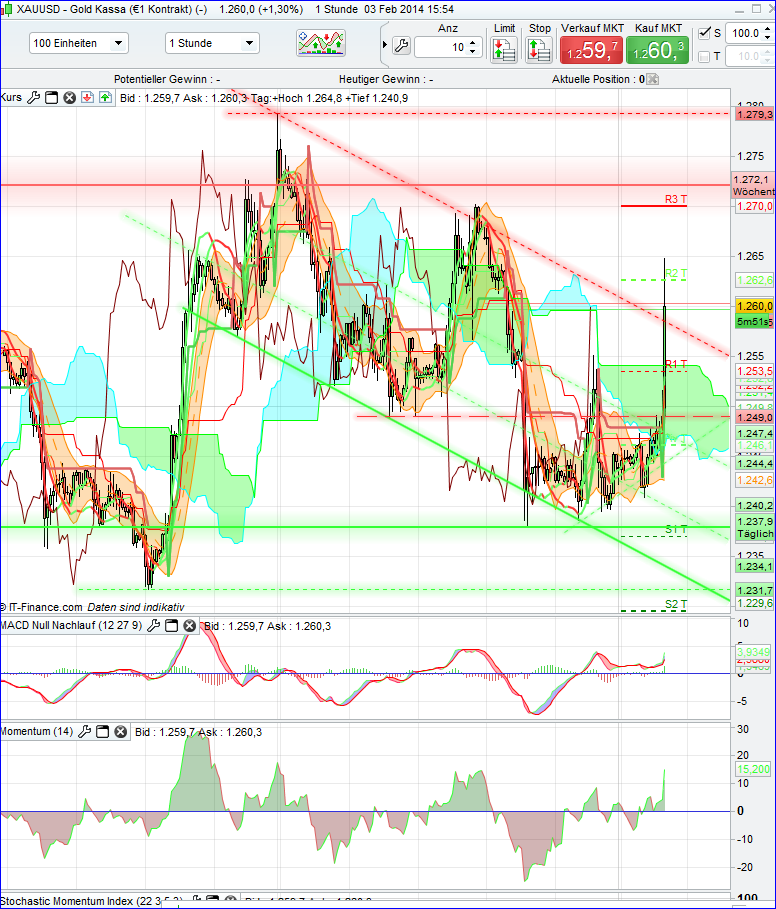The height and width of the screenshot is (909, 776).
Task: Remove the MACD Null Nachlauf indicator
Action: point(190,626)
